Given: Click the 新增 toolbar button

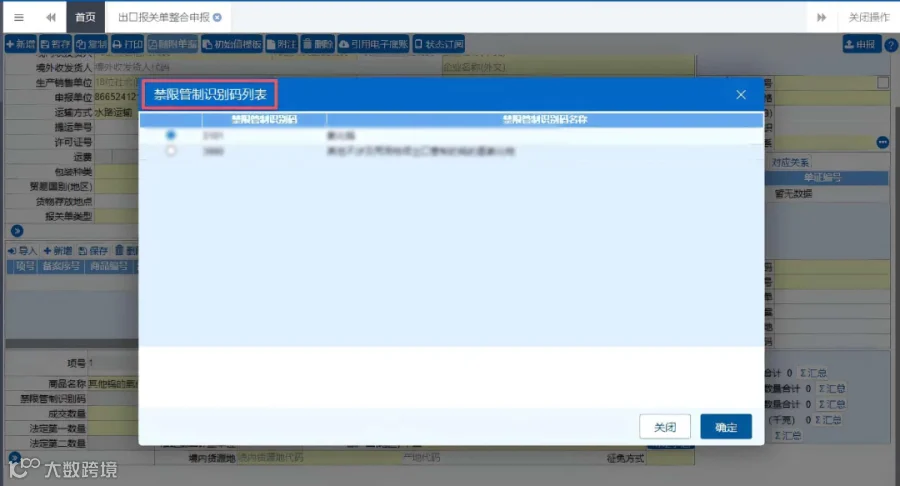Looking at the screenshot, I should click(x=21, y=44).
